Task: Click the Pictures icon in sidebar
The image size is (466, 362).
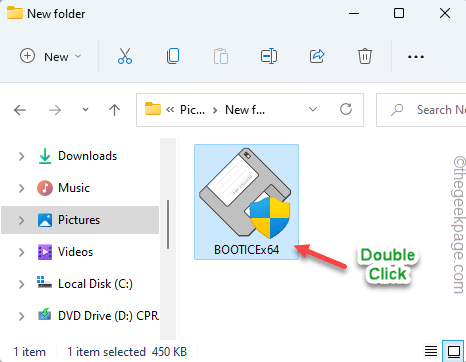Action: (x=45, y=220)
